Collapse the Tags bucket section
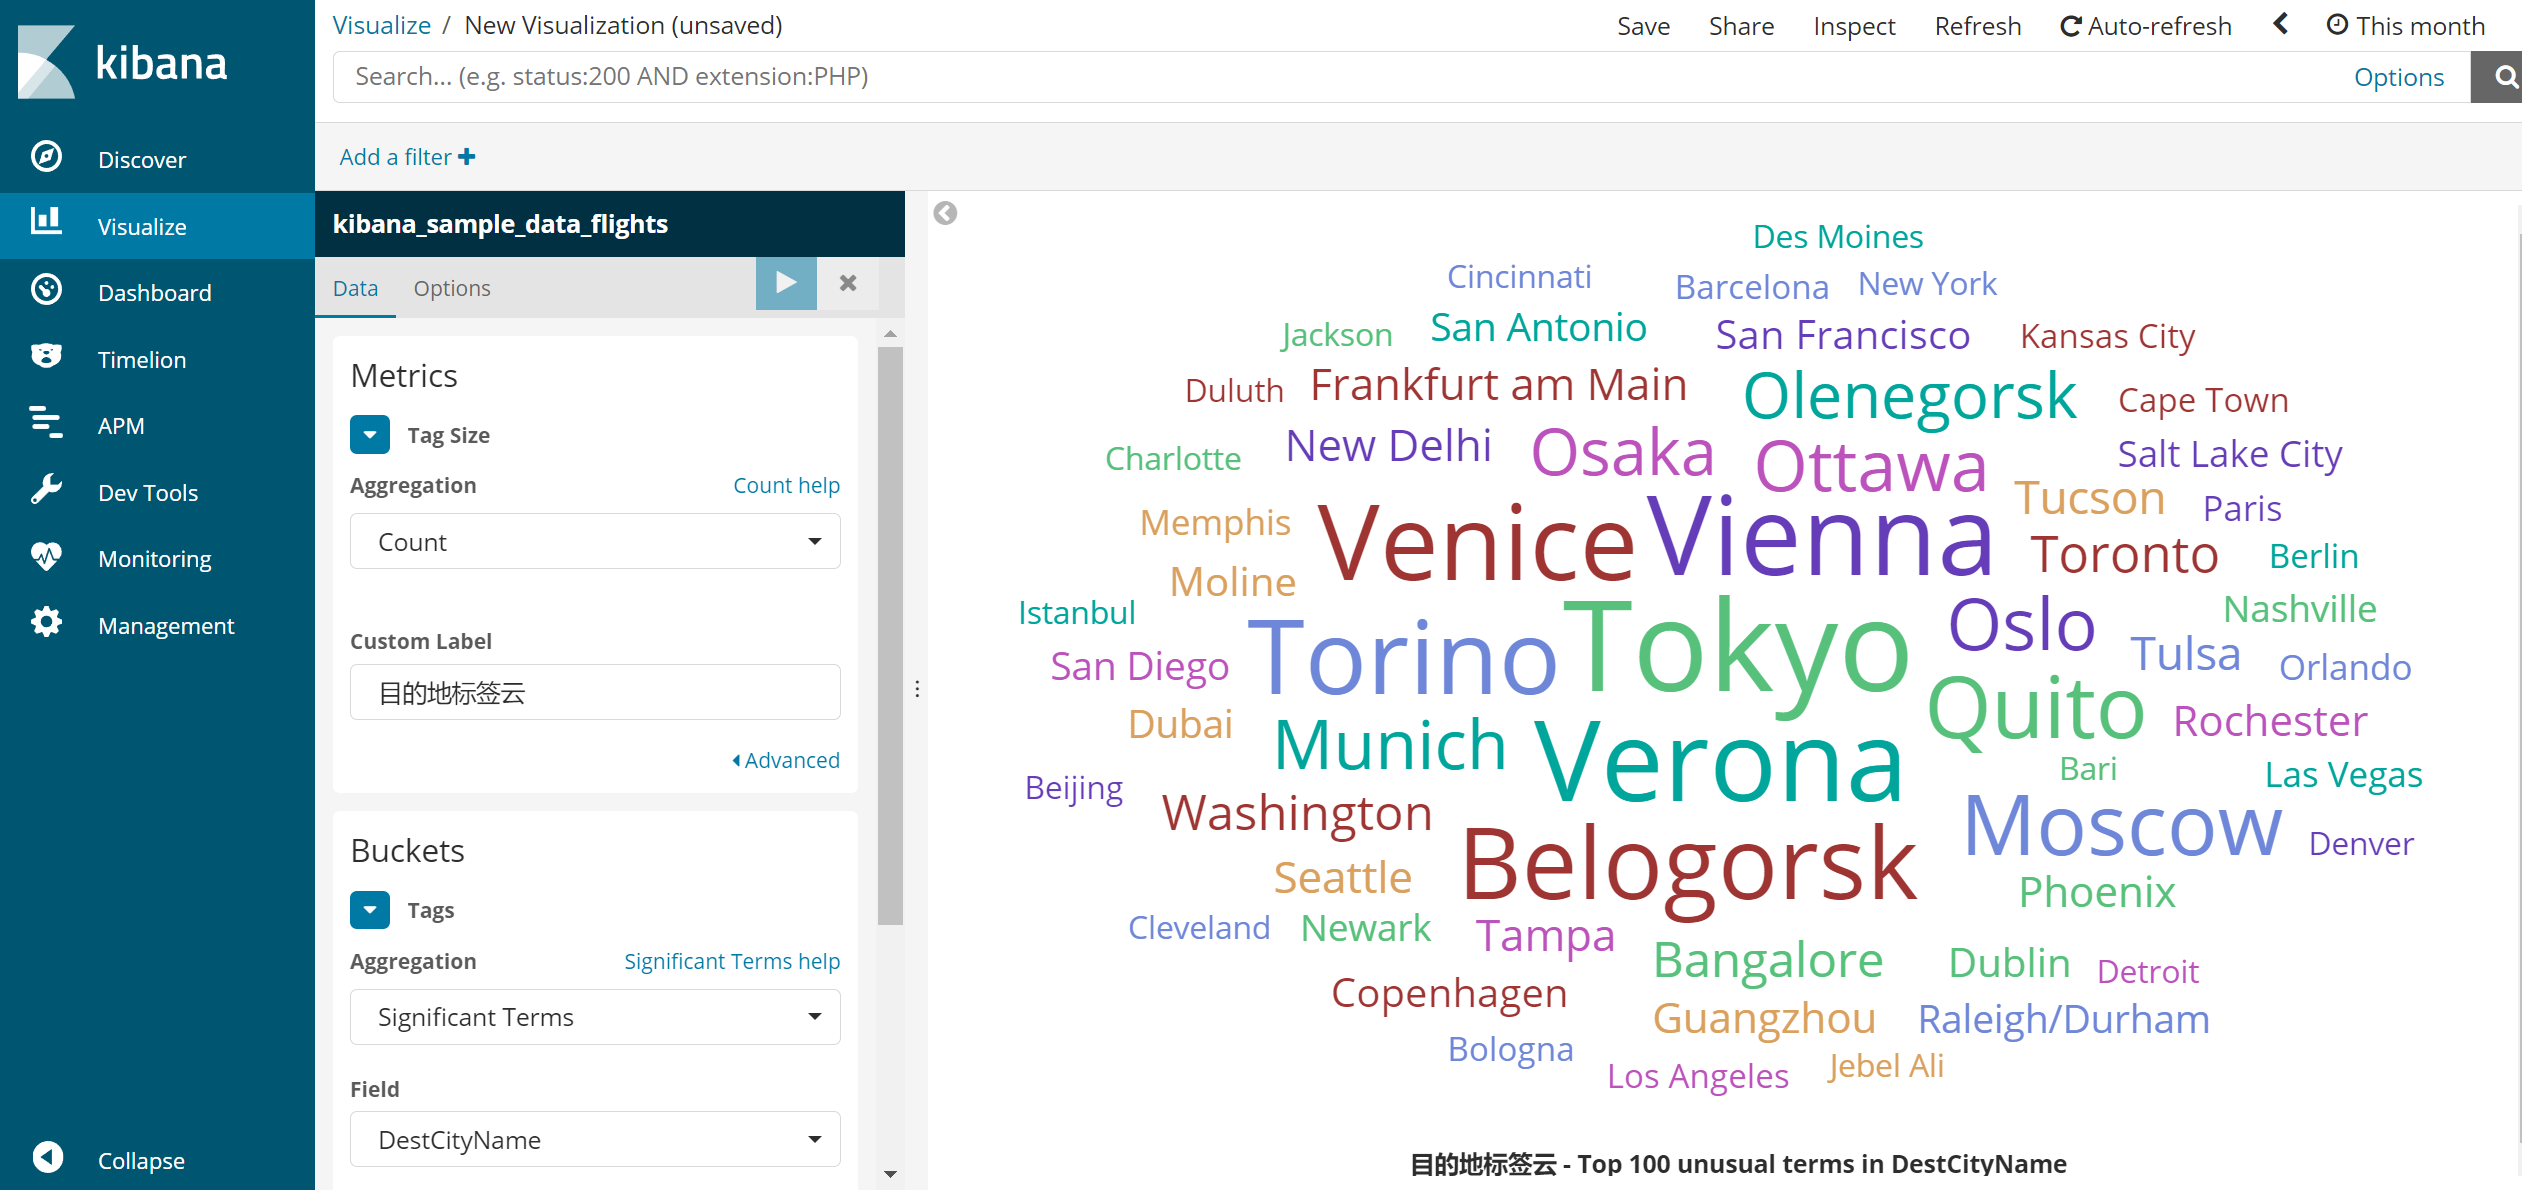Viewport: 2522px width, 1190px height. click(x=370, y=910)
